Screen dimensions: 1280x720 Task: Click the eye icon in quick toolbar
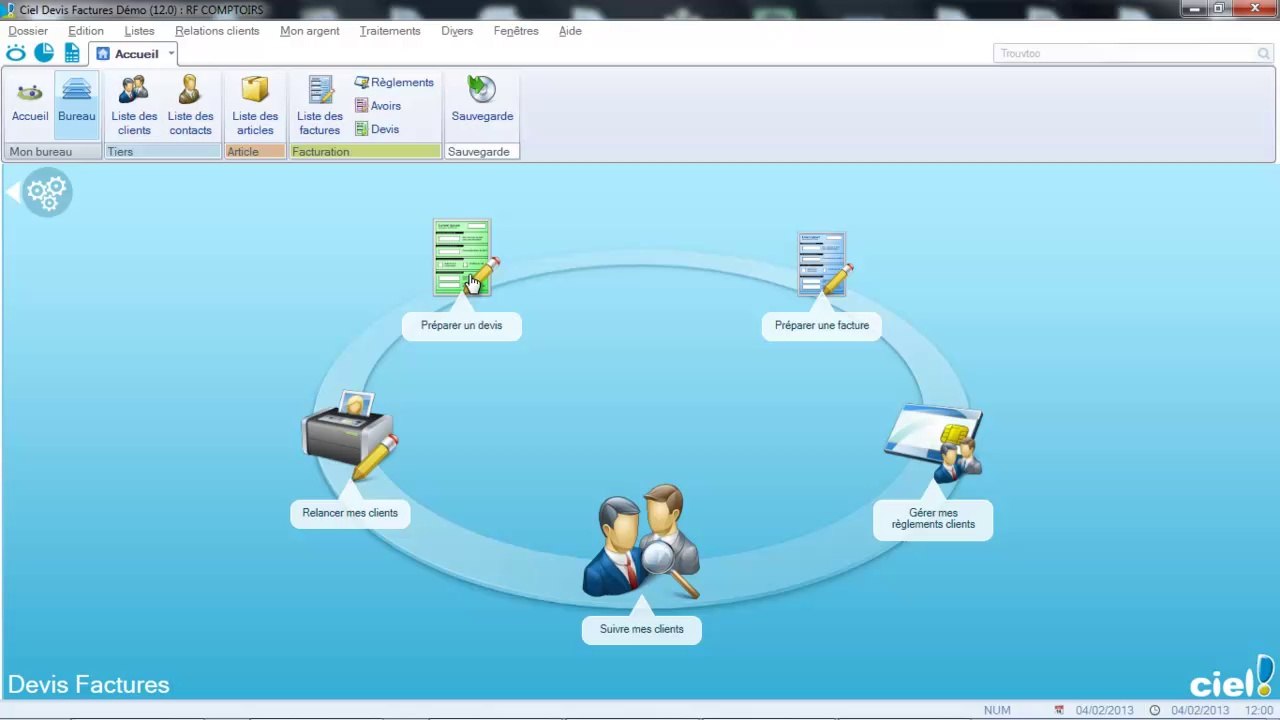click(x=16, y=53)
